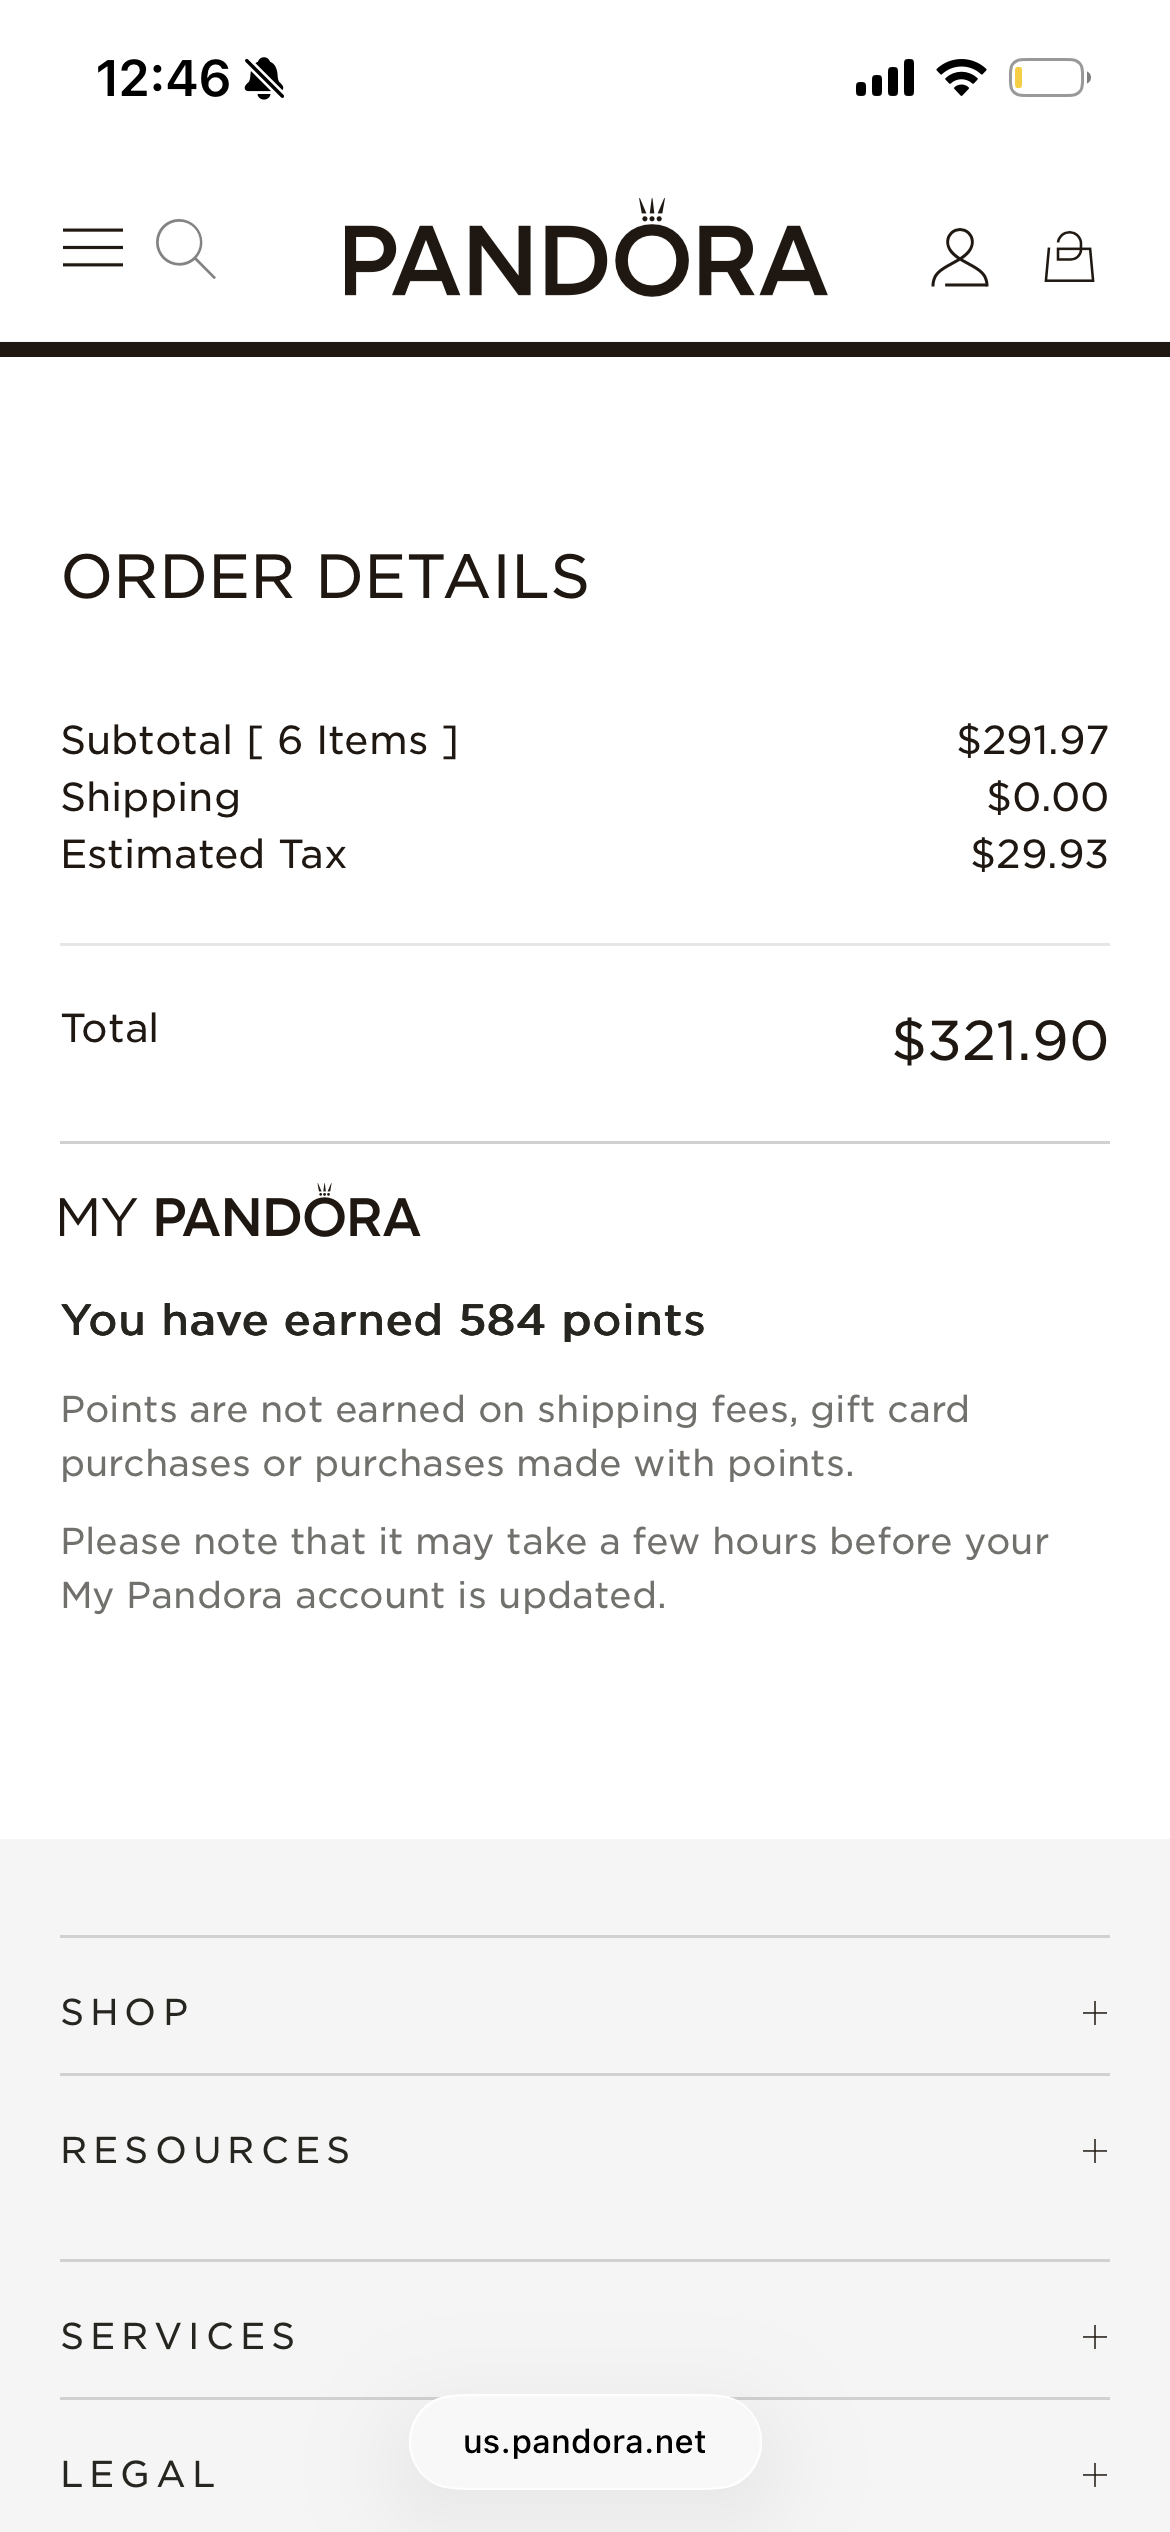Expand the Shop plus icon

pyautogui.click(x=1095, y=2013)
